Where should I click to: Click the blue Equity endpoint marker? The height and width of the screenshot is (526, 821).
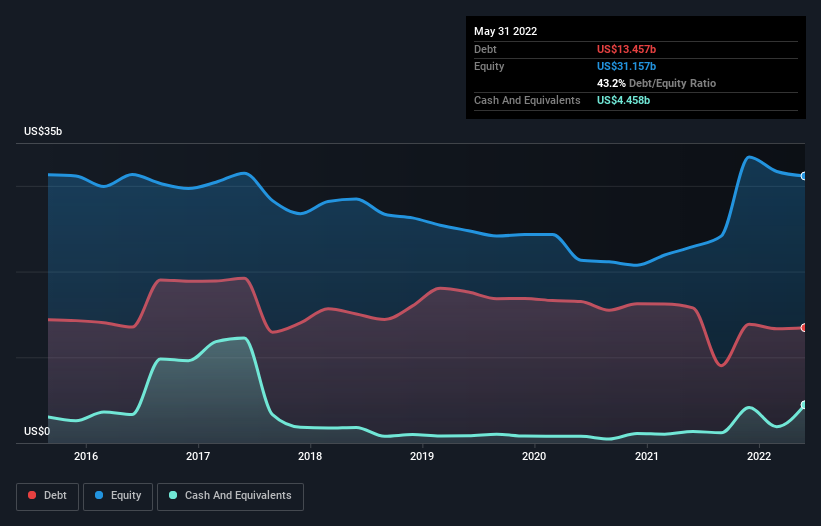tap(804, 176)
